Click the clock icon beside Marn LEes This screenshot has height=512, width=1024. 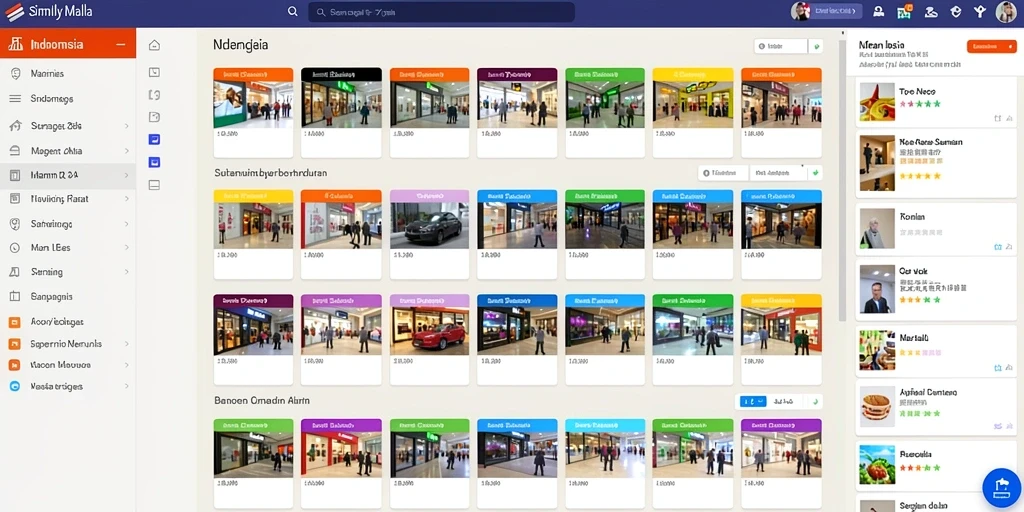coord(15,248)
